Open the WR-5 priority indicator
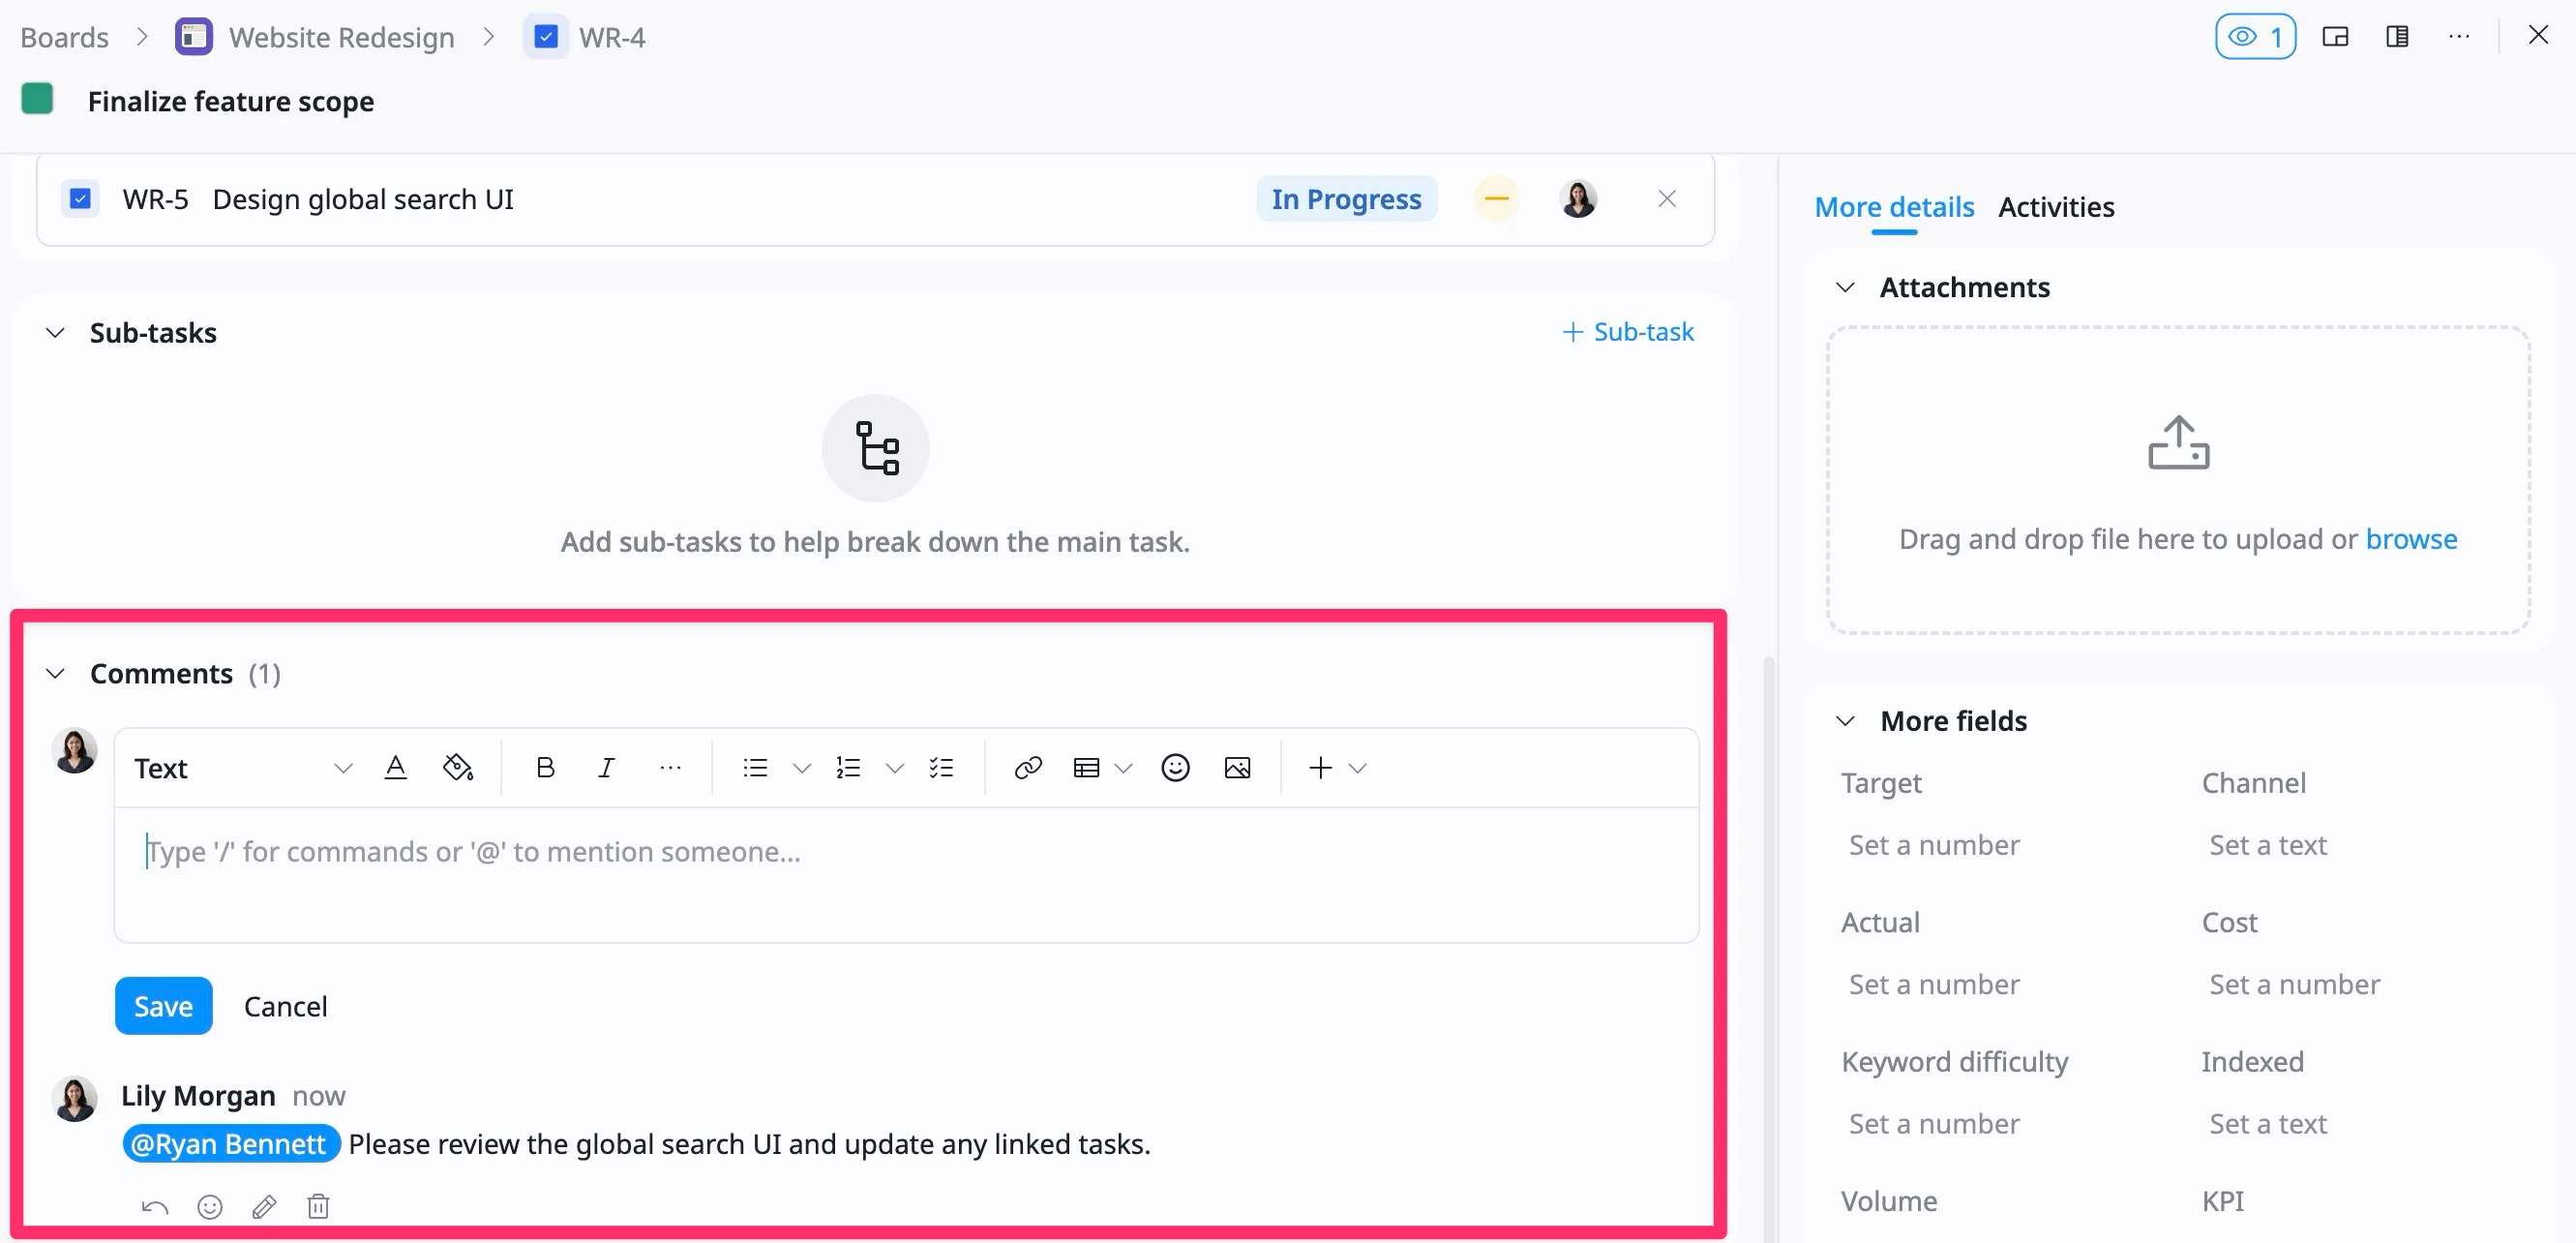 1496,199
